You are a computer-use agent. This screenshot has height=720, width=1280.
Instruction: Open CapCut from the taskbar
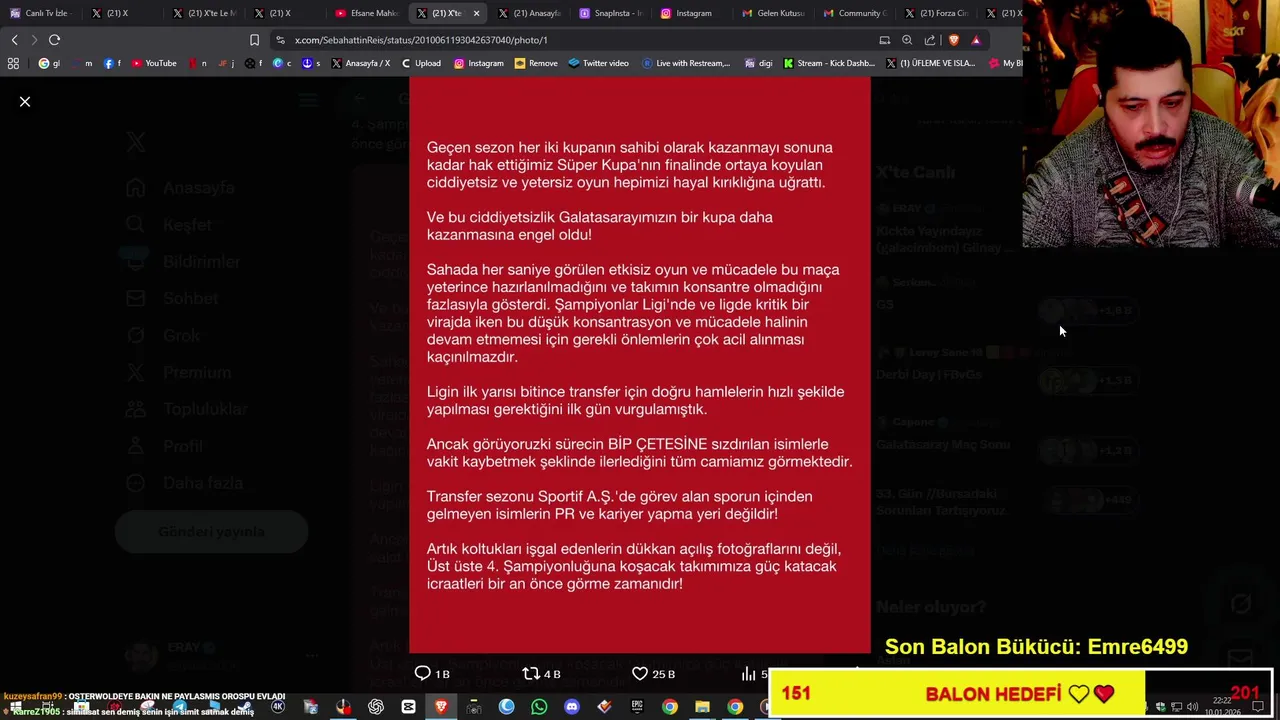pos(408,707)
